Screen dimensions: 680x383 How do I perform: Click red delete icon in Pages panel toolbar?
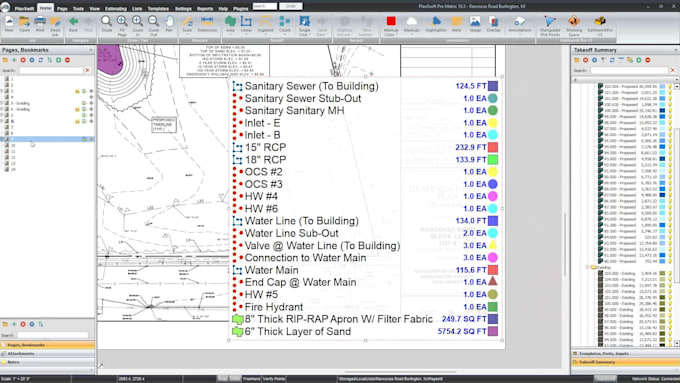[23, 60]
